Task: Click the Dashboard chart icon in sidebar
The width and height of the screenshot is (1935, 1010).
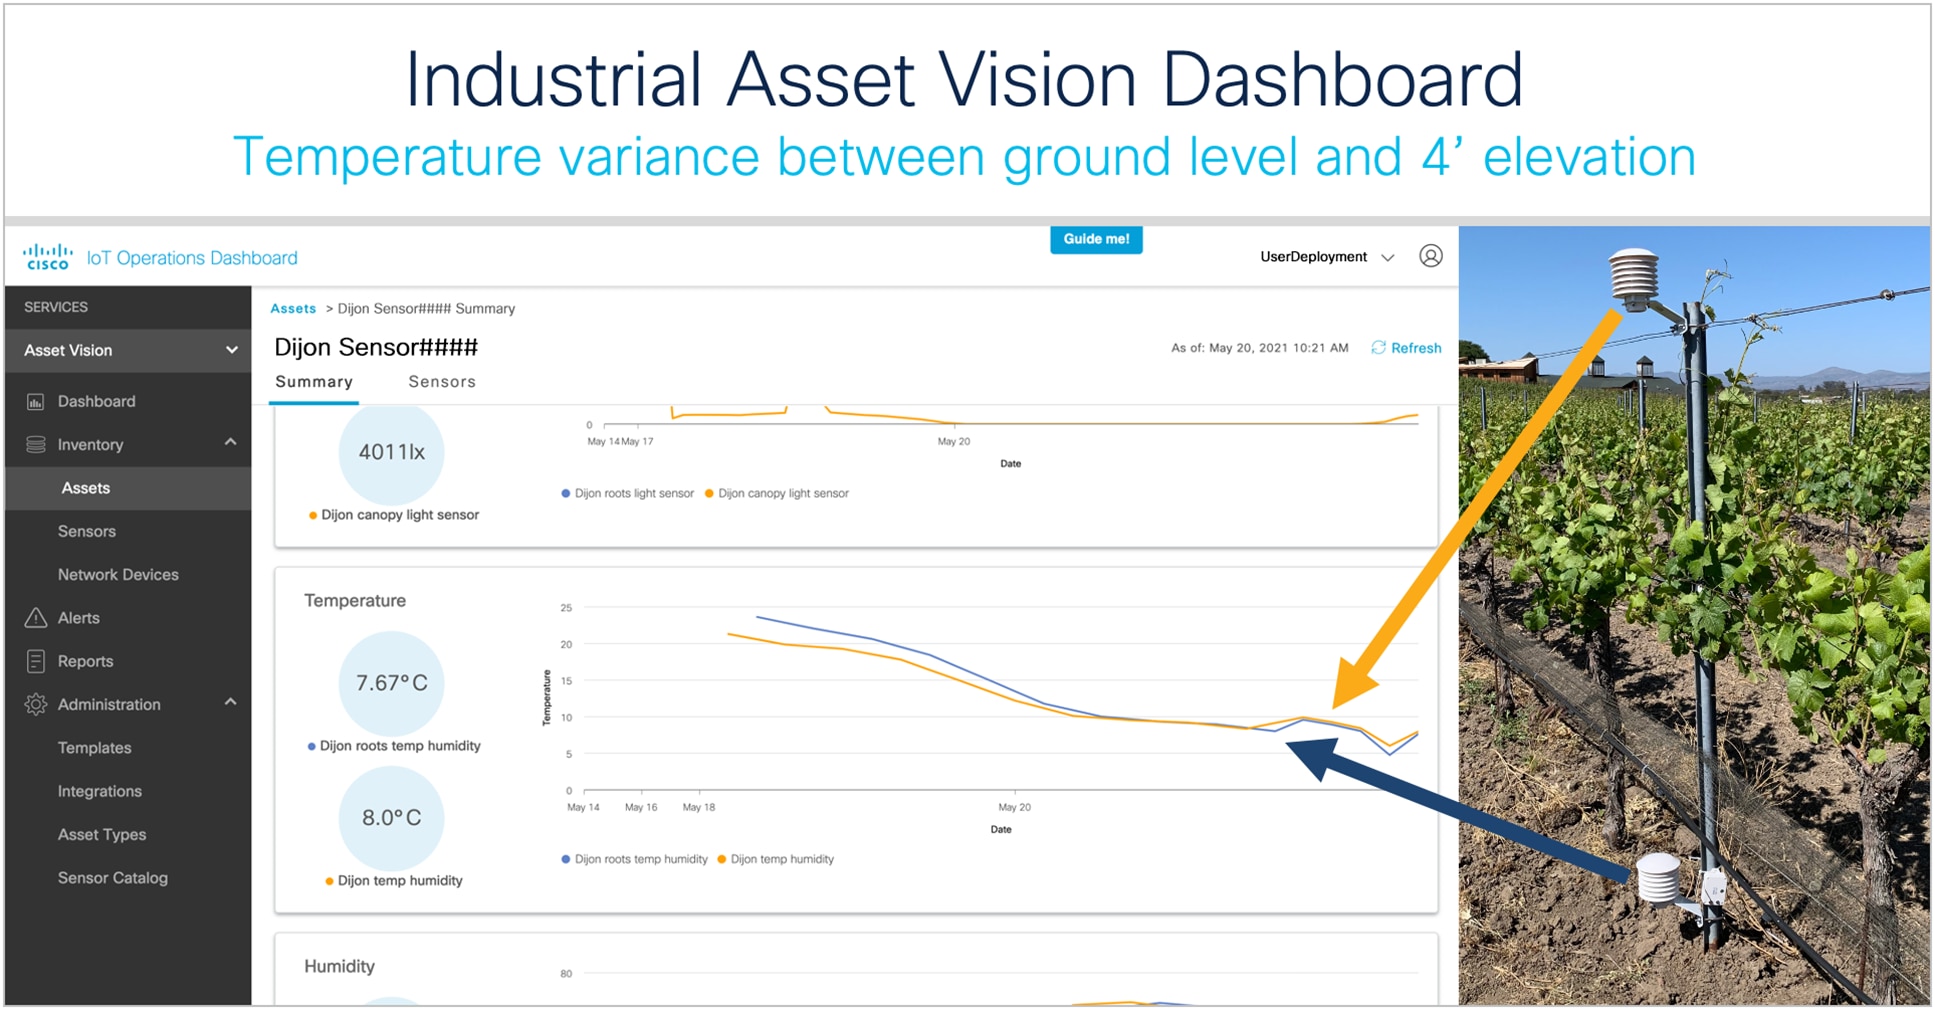Action: tap(35, 401)
